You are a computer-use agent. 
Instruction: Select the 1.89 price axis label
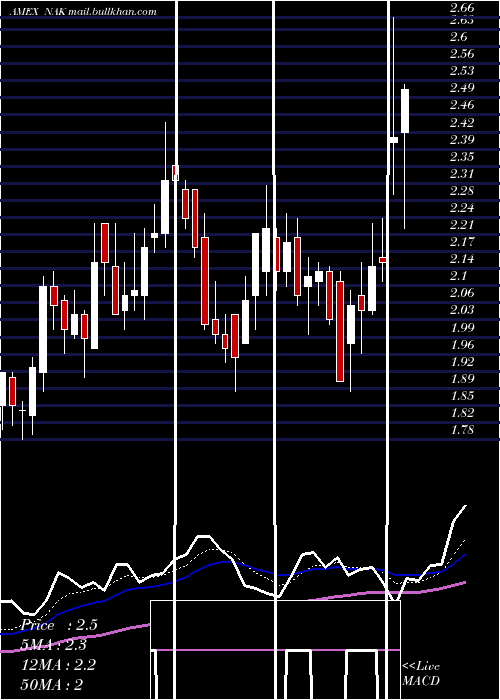[x=462, y=379]
